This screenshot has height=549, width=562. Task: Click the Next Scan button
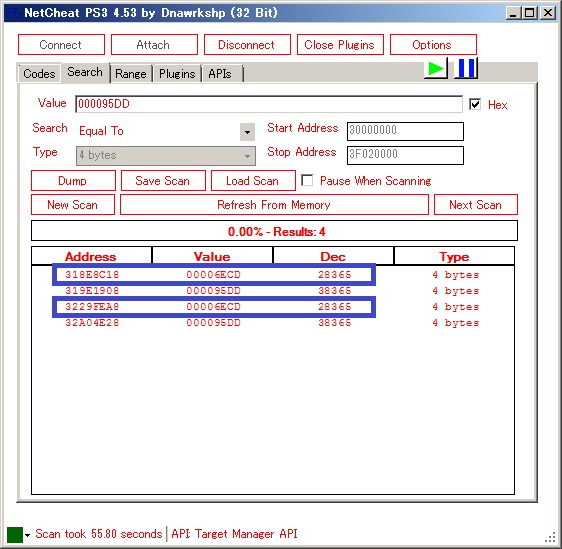coord(476,205)
